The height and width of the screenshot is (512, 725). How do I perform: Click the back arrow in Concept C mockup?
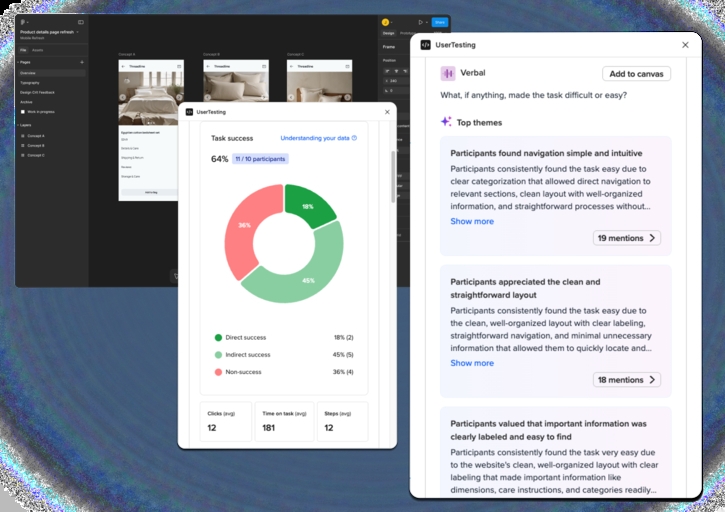291,67
